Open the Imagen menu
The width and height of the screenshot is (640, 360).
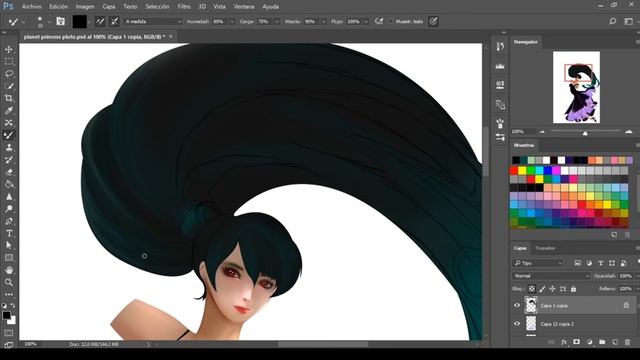pos(84,7)
